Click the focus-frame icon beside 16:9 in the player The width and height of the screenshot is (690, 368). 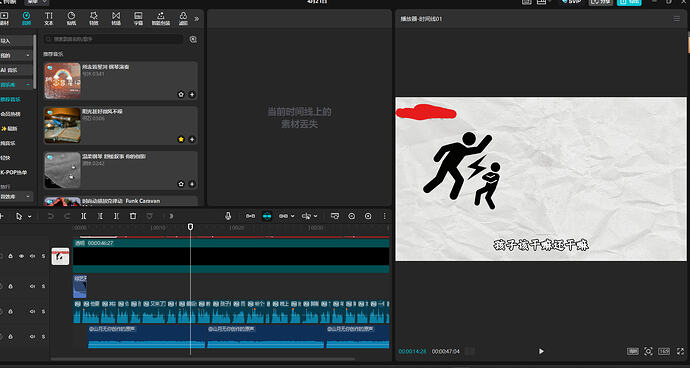tap(648, 351)
